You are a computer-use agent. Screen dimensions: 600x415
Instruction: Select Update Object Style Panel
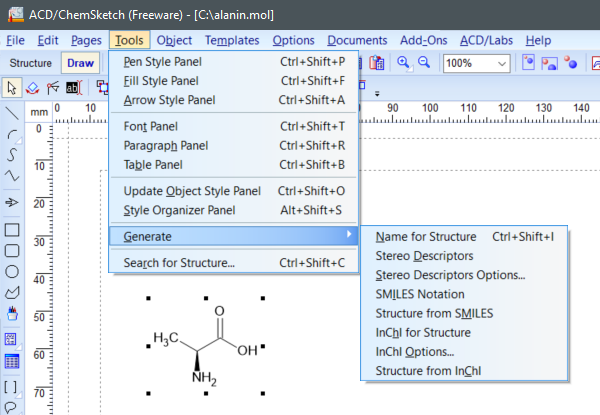(234, 191)
